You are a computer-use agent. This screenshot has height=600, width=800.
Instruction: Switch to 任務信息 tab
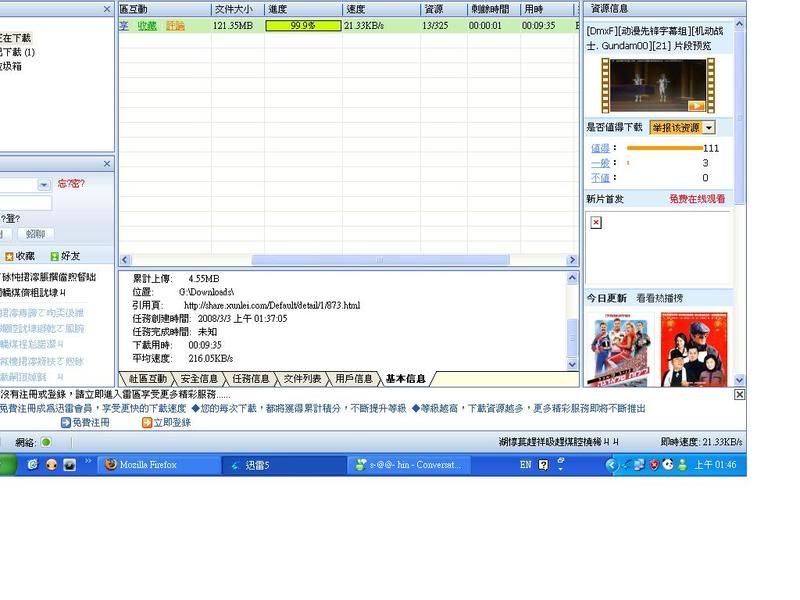click(x=251, y=379)
